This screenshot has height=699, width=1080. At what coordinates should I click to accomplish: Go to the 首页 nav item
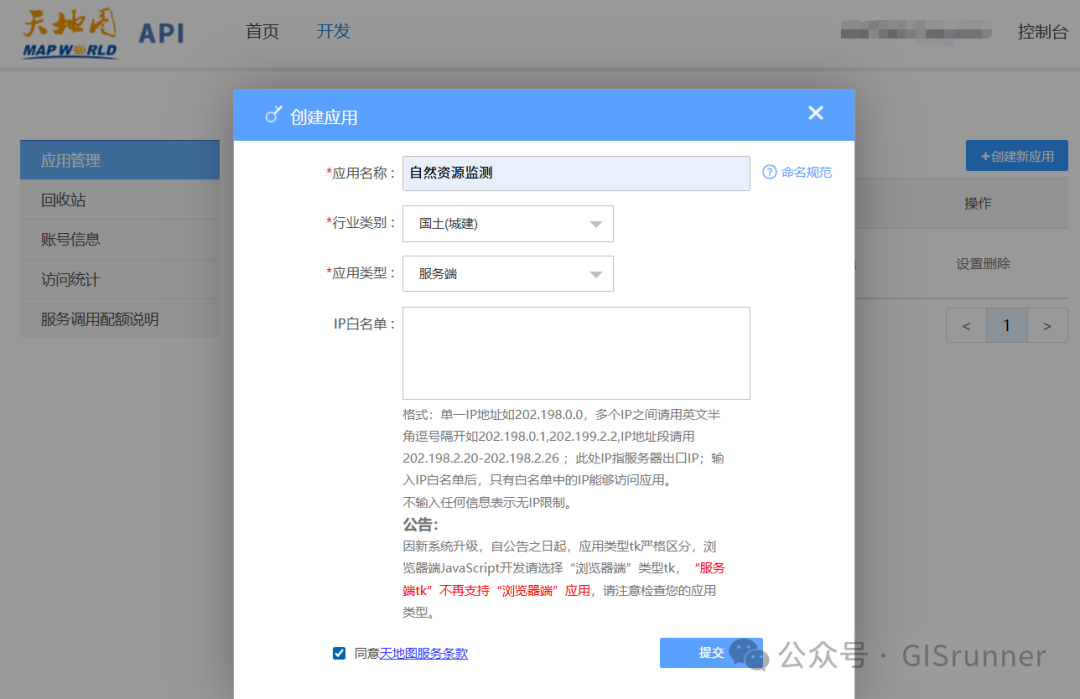262,32
